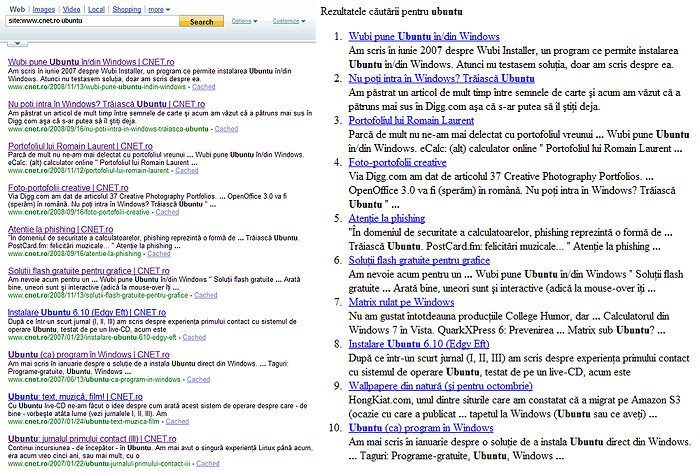Open the Shopping search tab
The height and width of the screenshot is (472, 700).
pyautogui.click(x=127, y=9)
